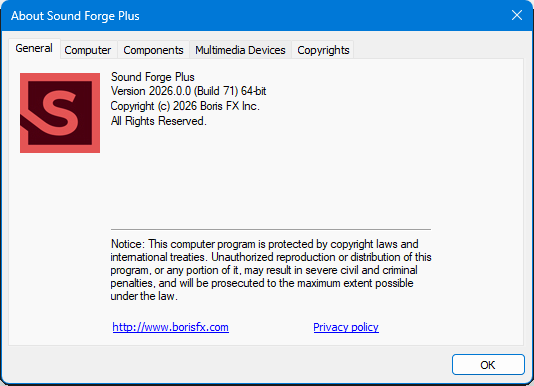Switch to the General tab

pos(34,48)
